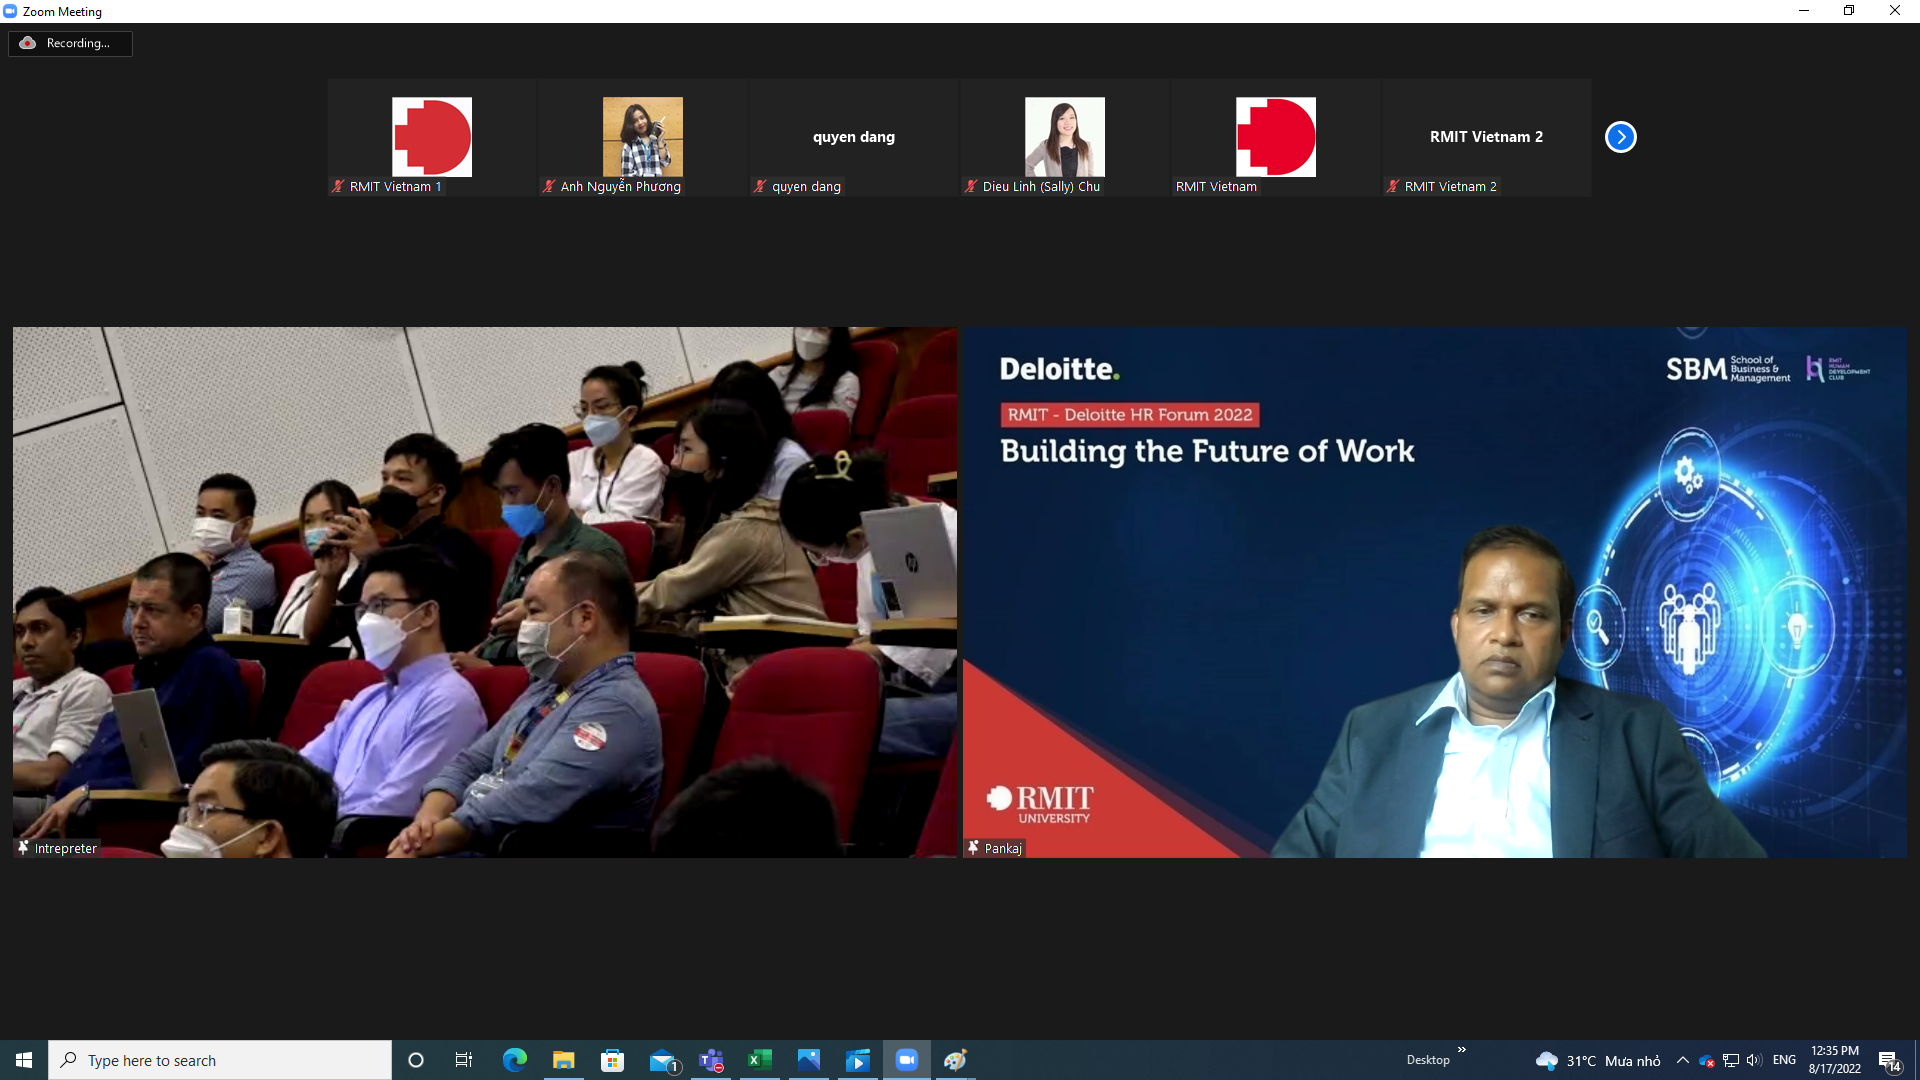Open the volume control tray icon
This screenshot has width=1920, height=1080.
click(1754, 1060)
